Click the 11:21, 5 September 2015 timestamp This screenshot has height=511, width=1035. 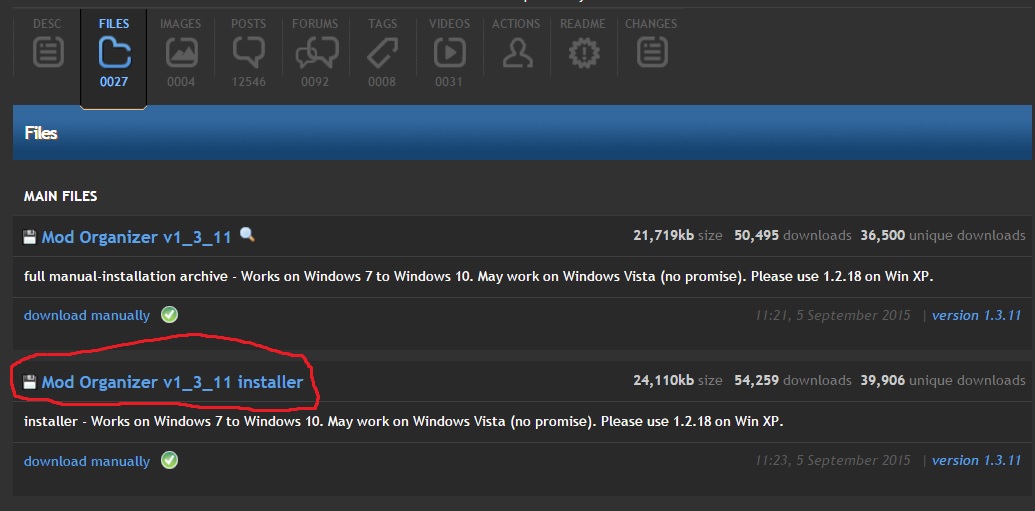coord(833,315)
